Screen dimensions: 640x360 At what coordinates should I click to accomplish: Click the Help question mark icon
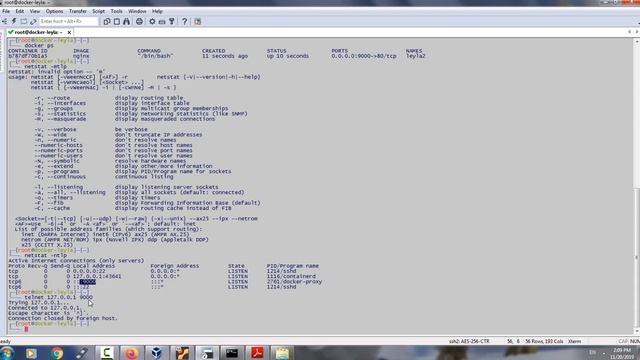pos(184,21)
